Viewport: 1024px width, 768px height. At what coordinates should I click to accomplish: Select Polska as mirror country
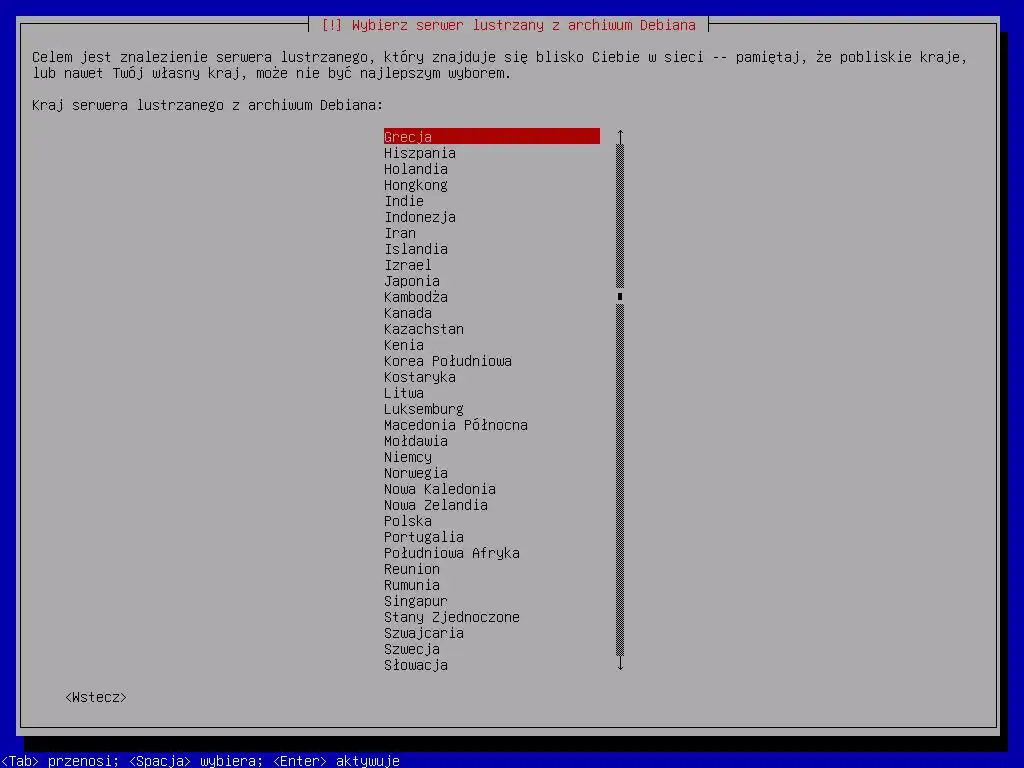pos(492,520)
